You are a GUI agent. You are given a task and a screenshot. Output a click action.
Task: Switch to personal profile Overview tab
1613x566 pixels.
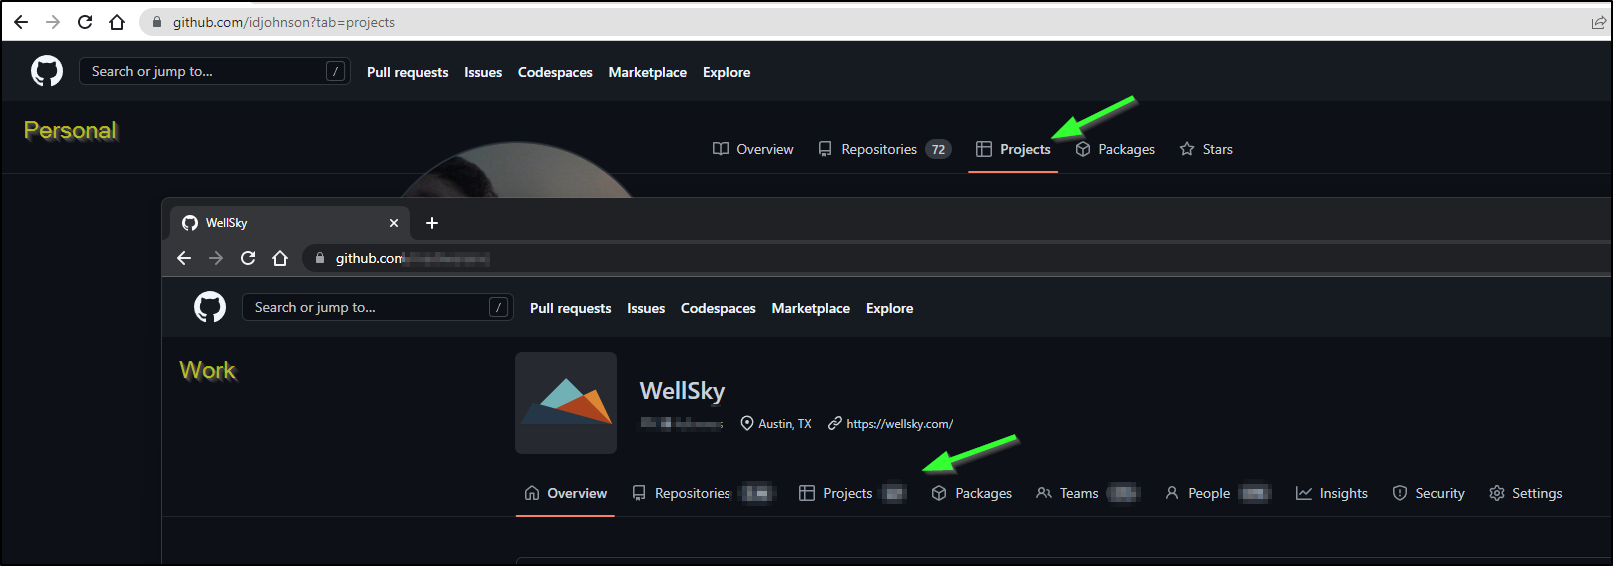(x=753, y=149)
